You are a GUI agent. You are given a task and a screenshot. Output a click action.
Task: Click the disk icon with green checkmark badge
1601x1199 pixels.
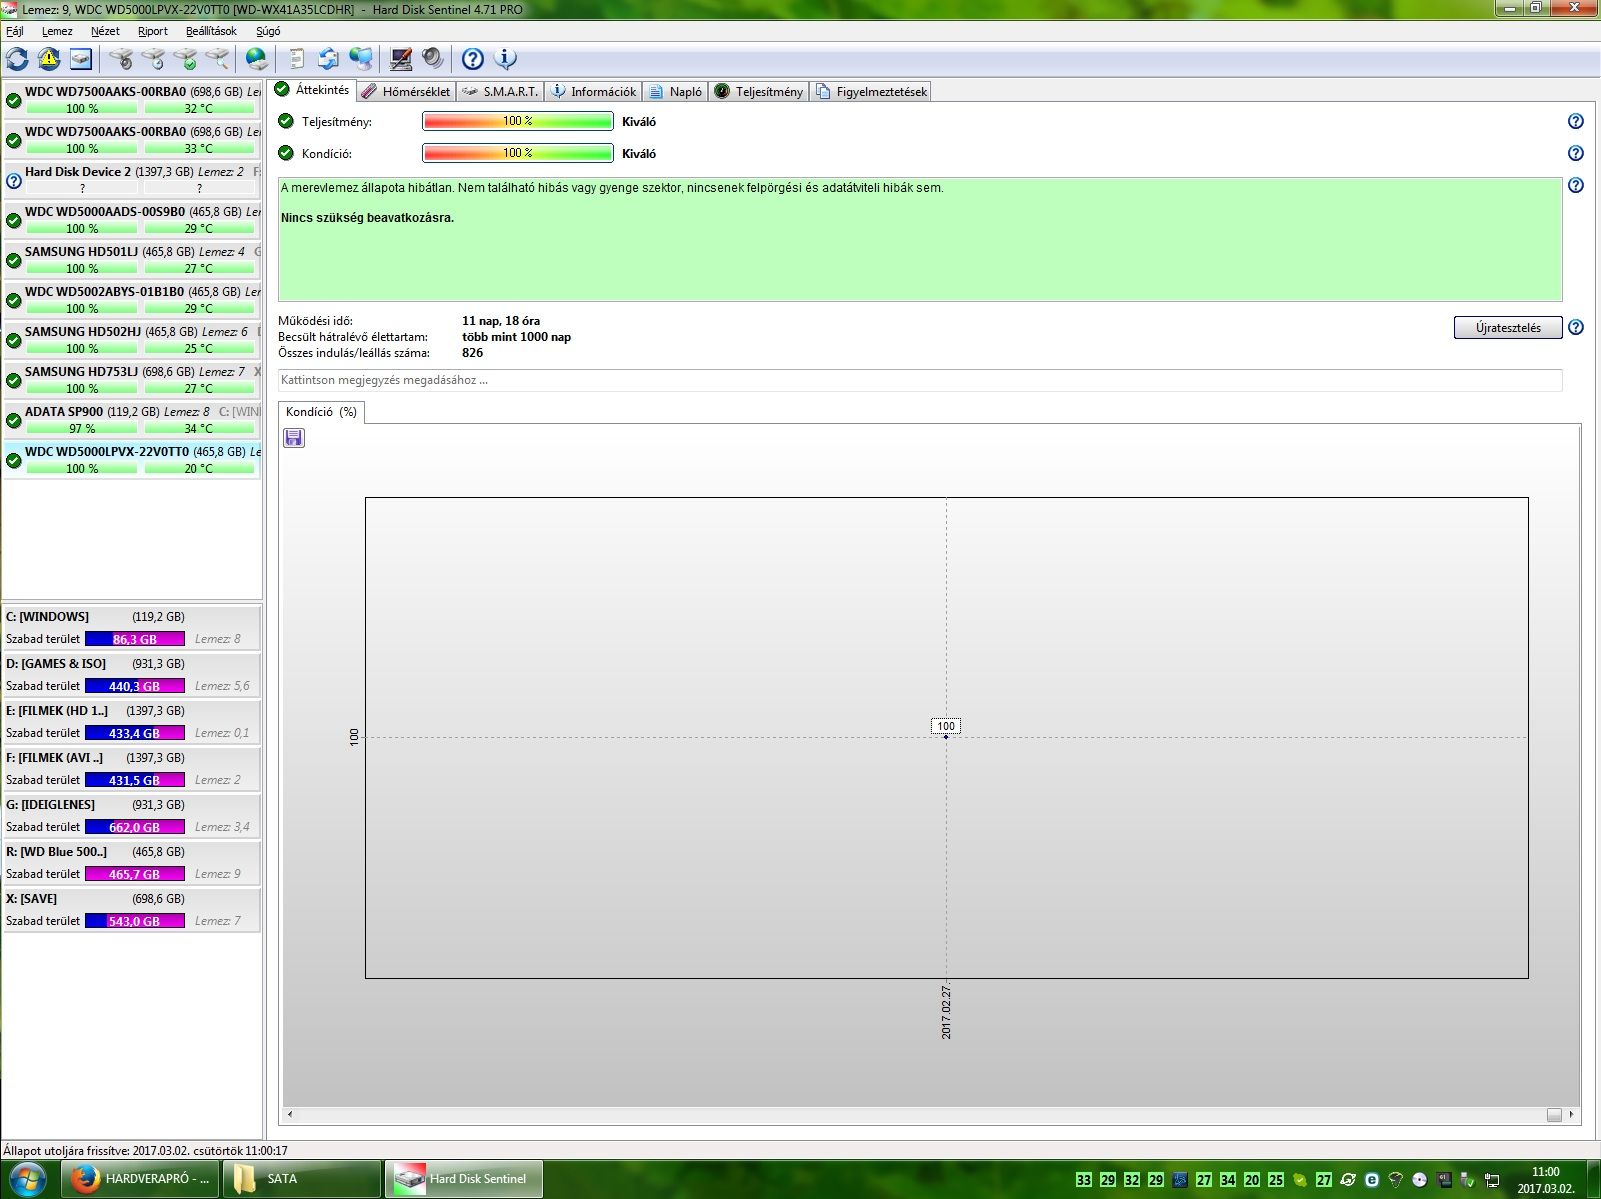click(185, 59)
